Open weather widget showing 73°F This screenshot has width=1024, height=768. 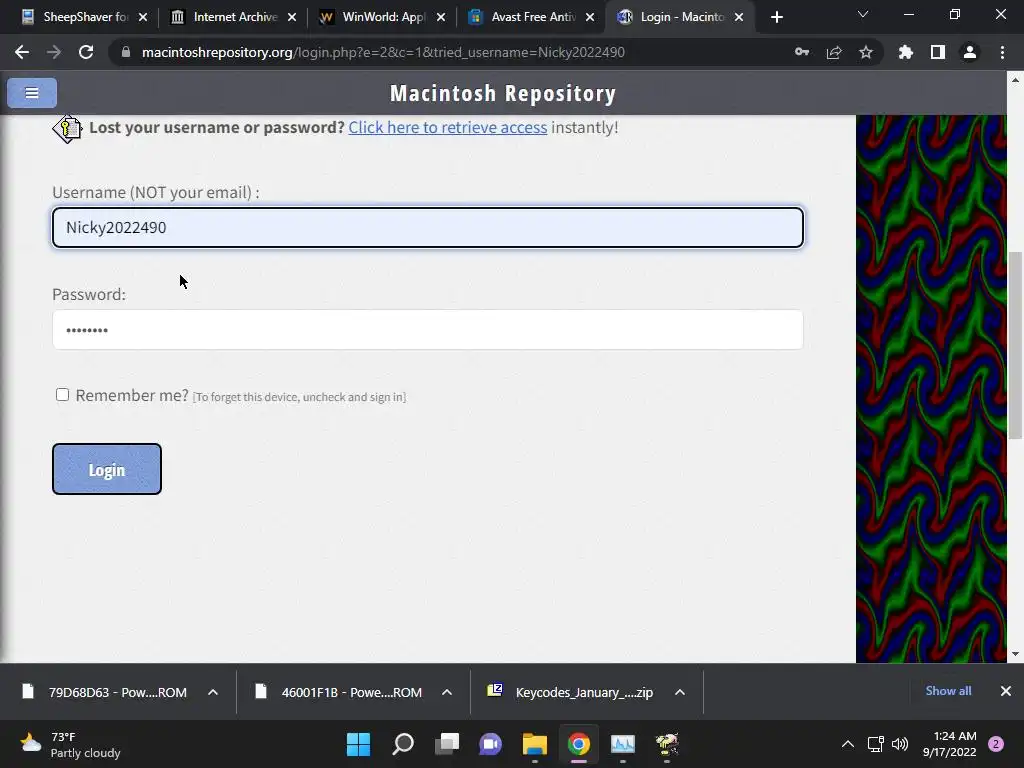(71, 744)
